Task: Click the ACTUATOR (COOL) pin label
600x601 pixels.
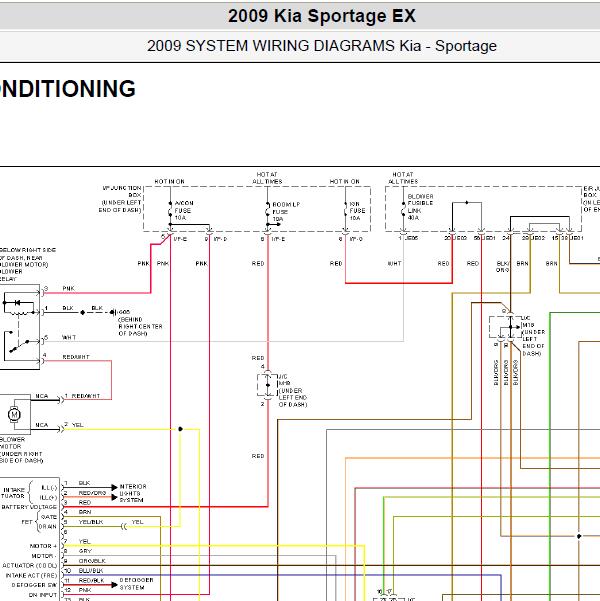Action: point(30,566)
